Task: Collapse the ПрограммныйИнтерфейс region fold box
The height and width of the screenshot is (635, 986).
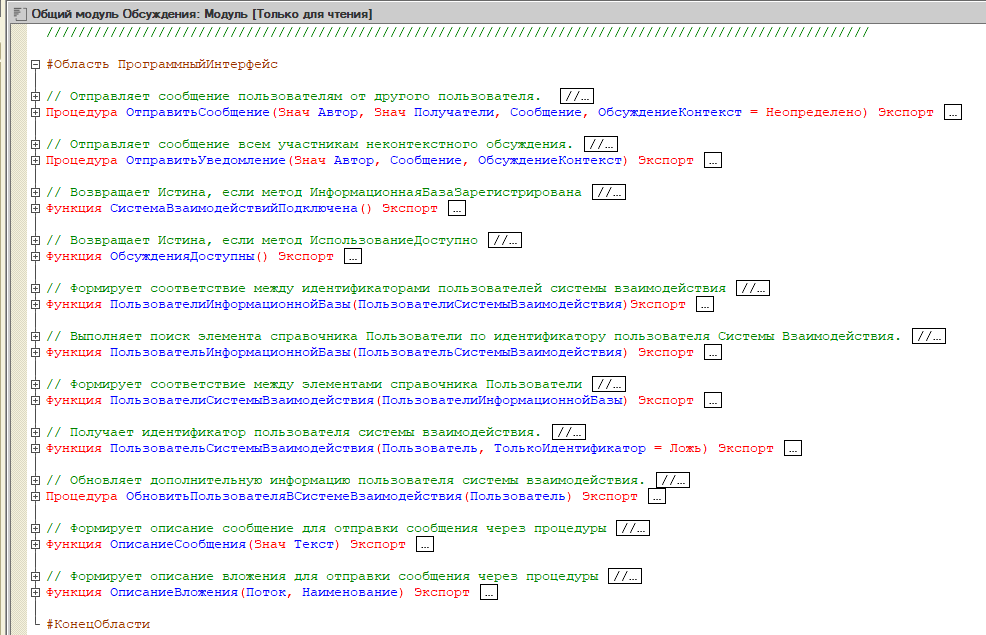Action: 37,65
